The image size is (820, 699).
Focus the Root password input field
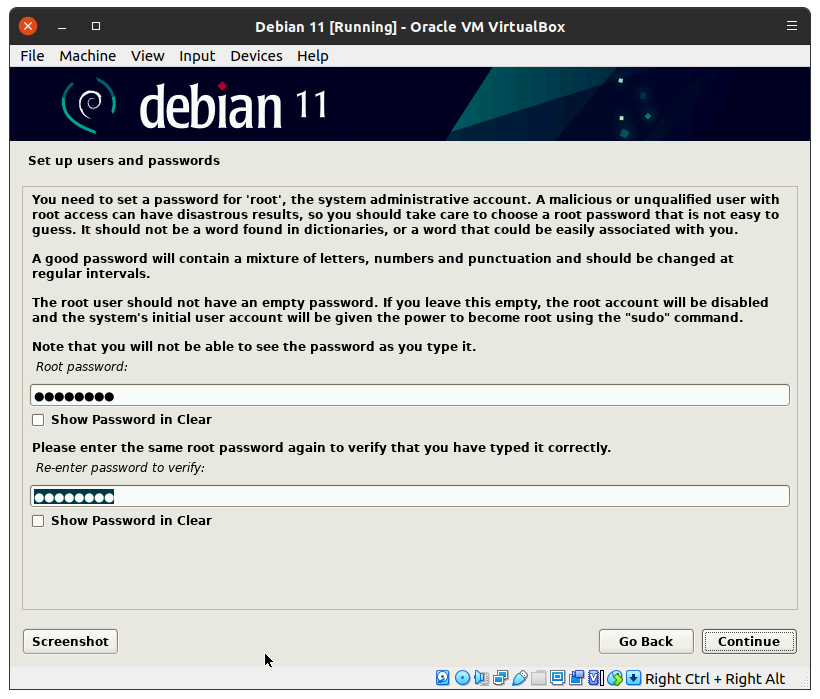tap(410, 396)
